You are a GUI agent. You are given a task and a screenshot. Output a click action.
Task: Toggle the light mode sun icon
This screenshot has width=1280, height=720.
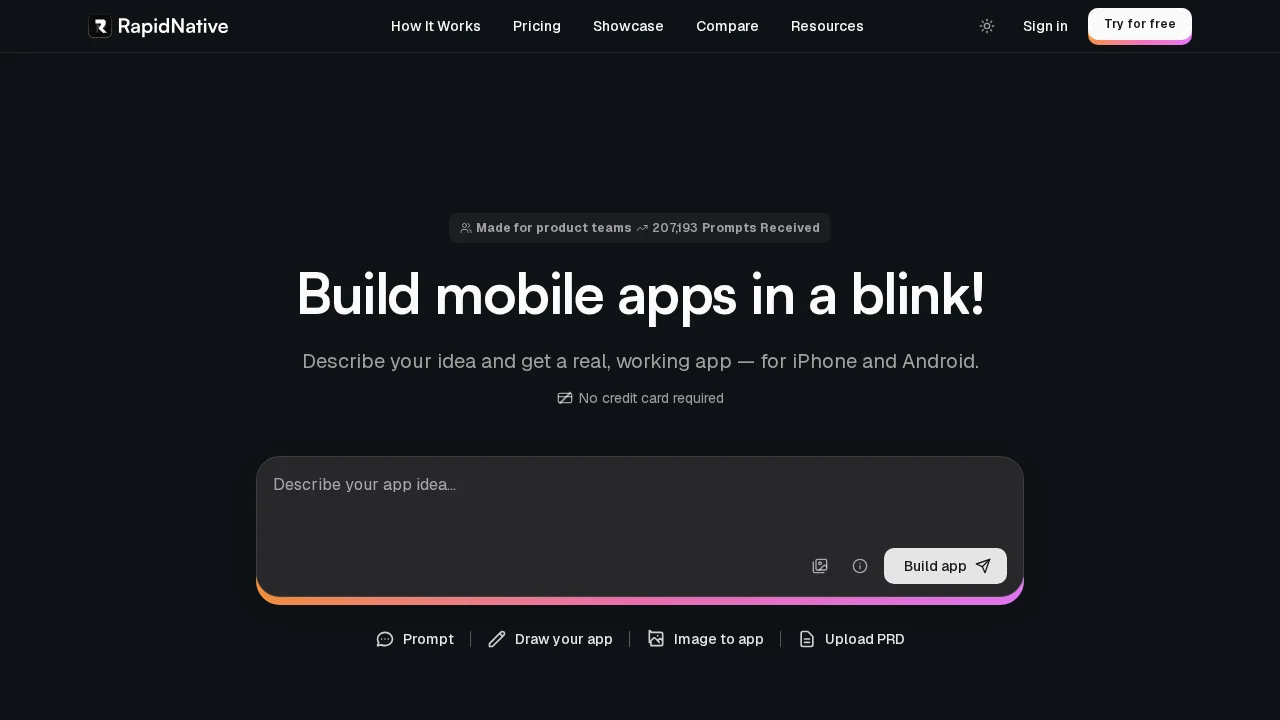(x=987, y=26)
